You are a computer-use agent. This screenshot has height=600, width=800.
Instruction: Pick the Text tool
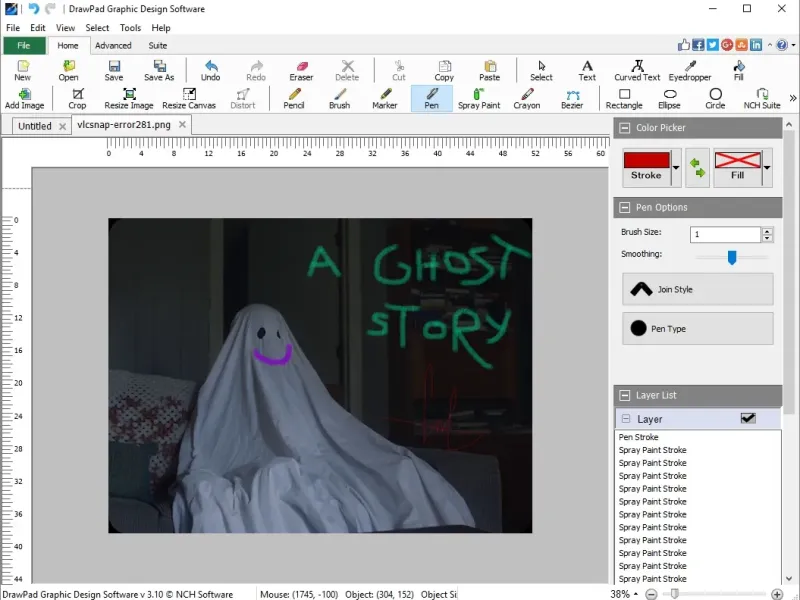pos(587,70)
